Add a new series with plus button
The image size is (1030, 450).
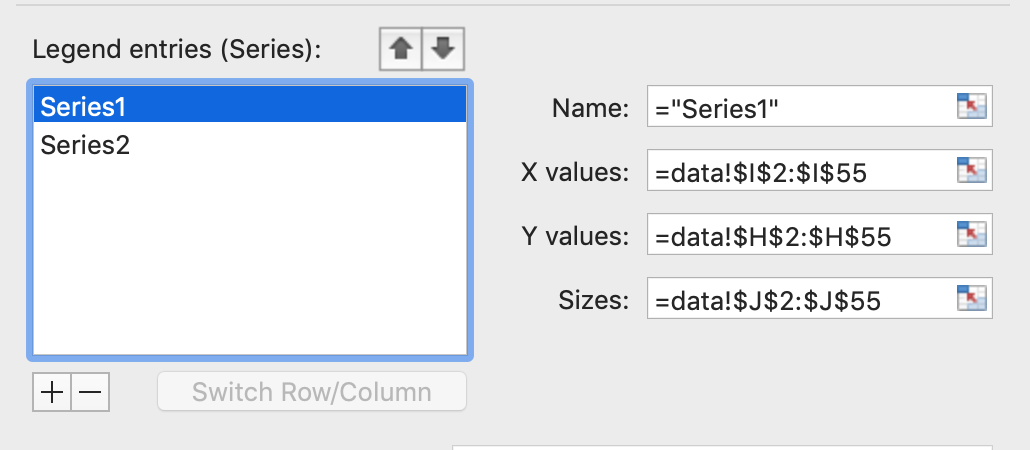(52, 392)
